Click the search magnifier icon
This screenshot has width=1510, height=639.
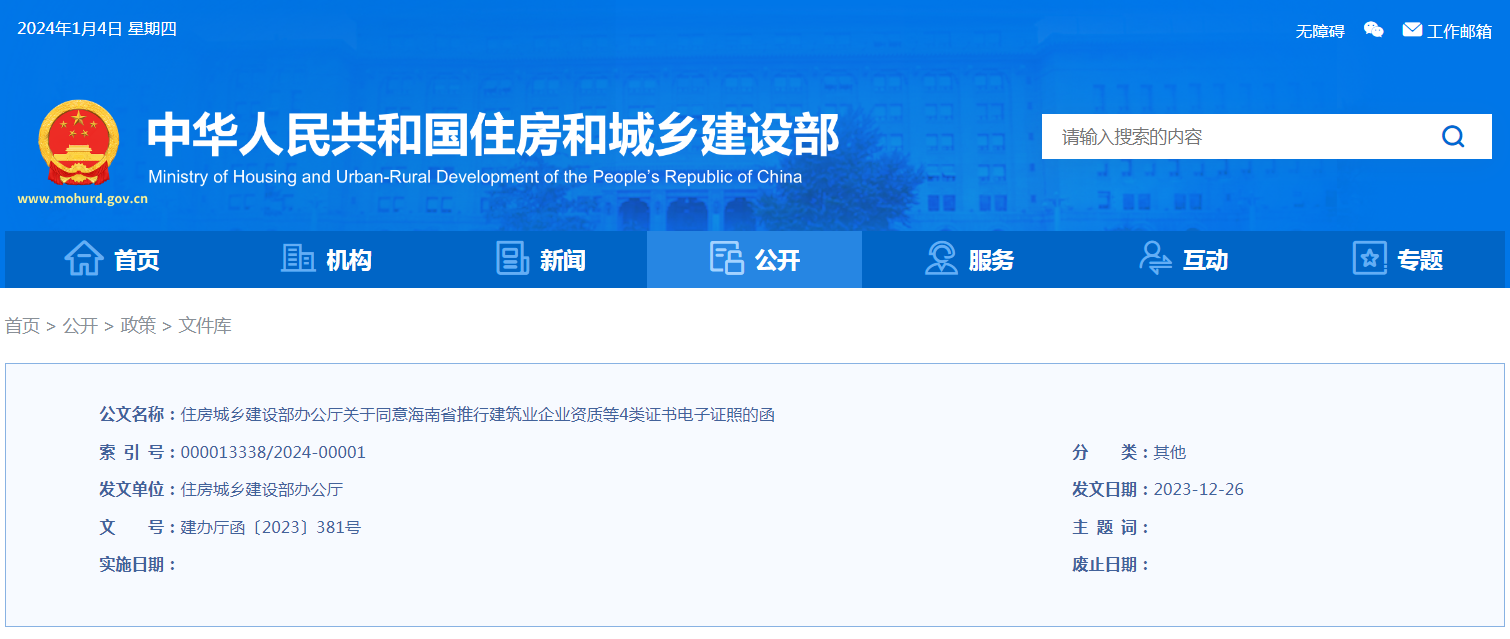click(1452, 136)
